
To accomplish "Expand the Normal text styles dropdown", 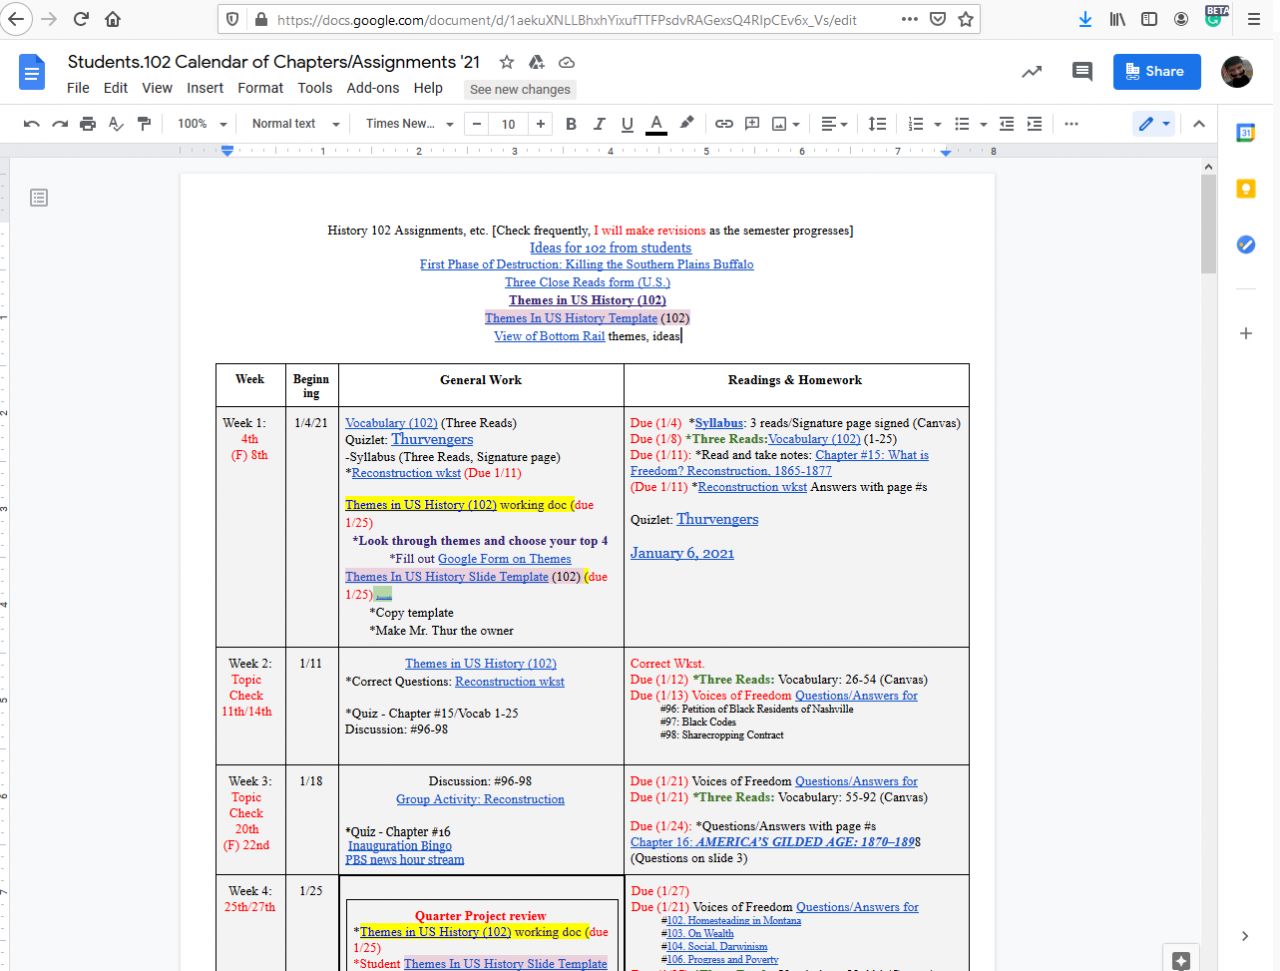I will point(295,124).
